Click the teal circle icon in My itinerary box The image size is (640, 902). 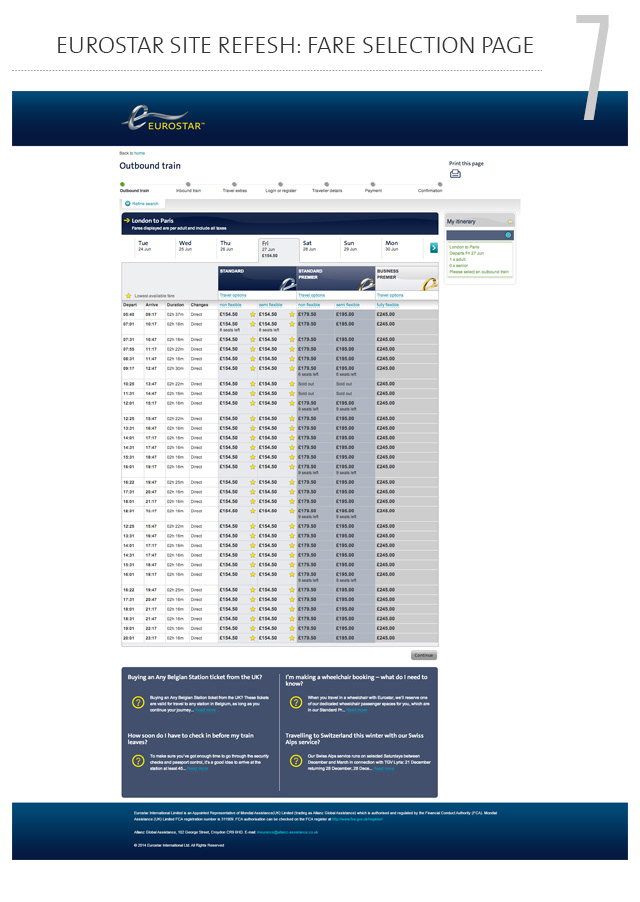(508, 235)
